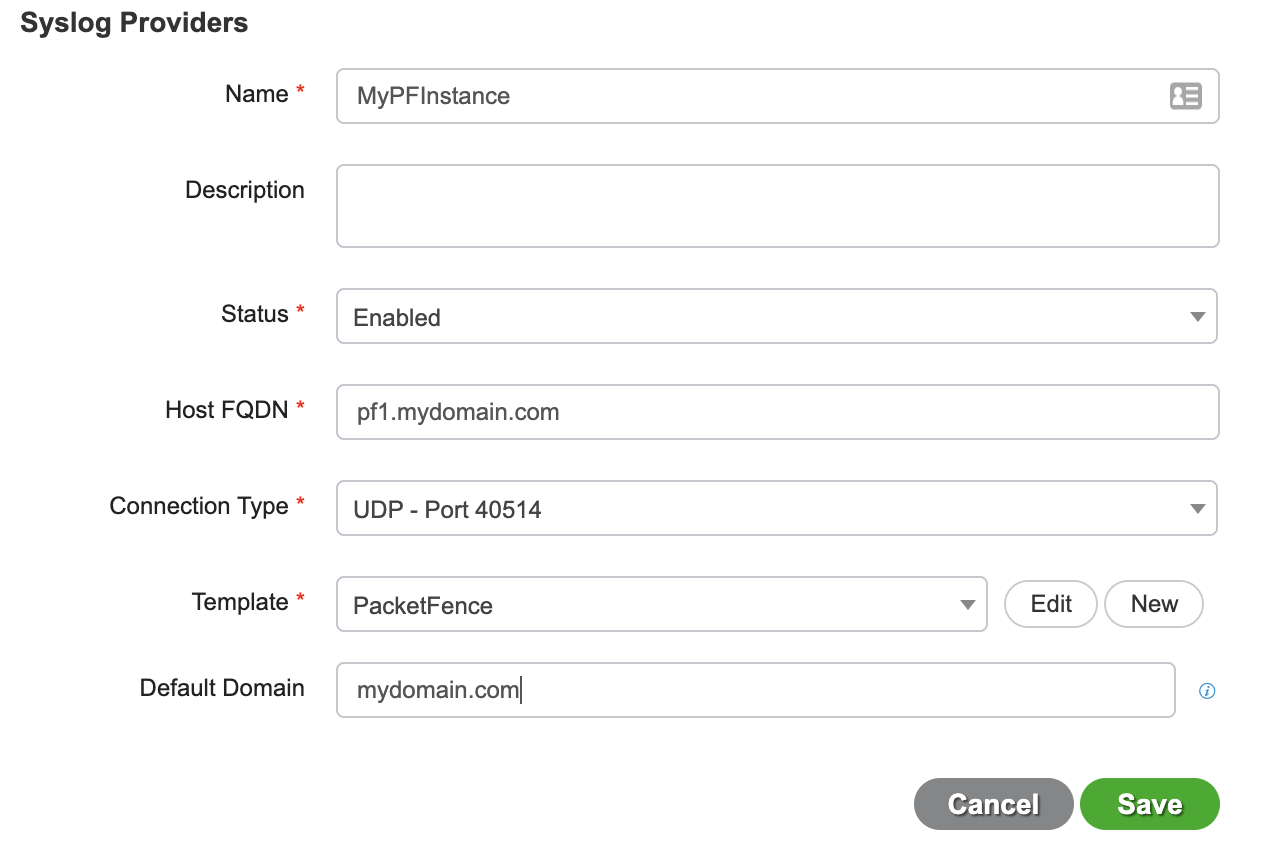Open the Connection Type selector showing UDP - Port 40514
The height and width of the screenshot is (854, 1266).
tap(700, 508)
